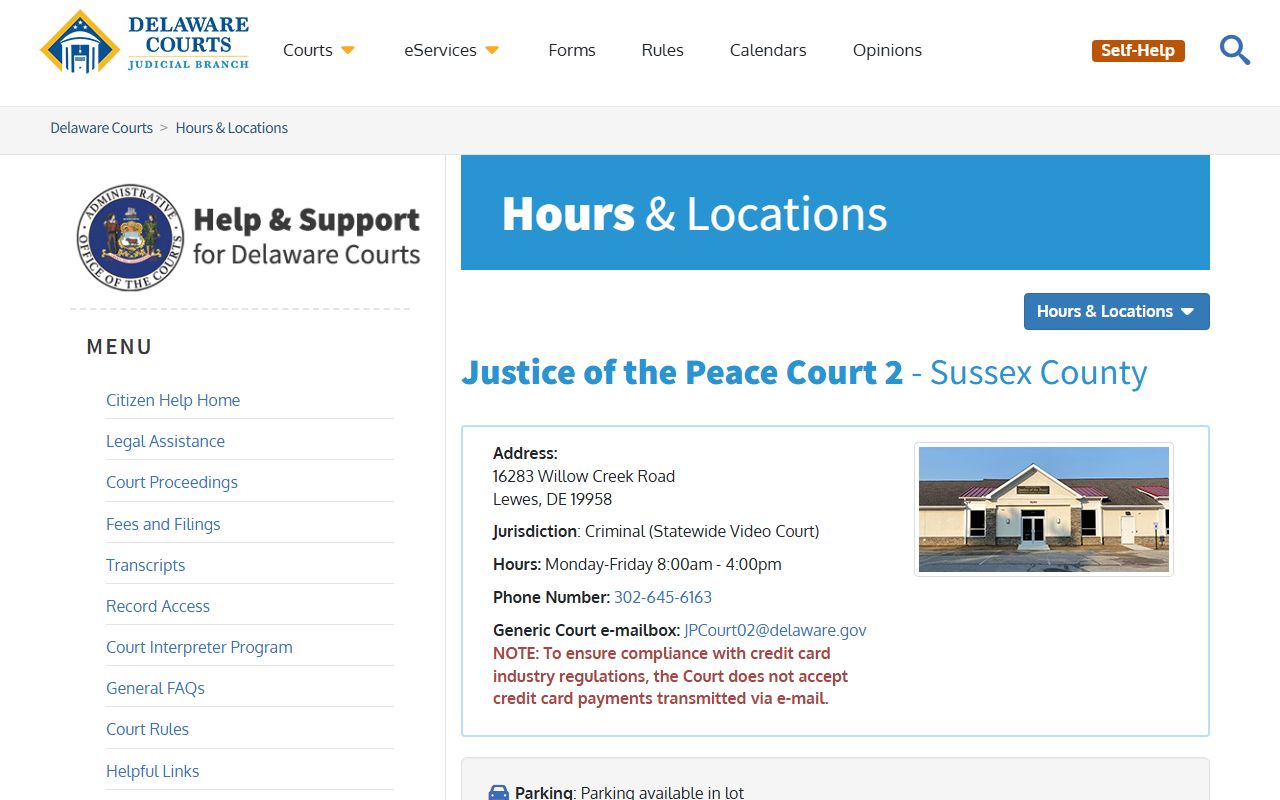The width and height of the screenshot is (1280, 800).
Task: Click the car parking icon
Action: (498, 793)
